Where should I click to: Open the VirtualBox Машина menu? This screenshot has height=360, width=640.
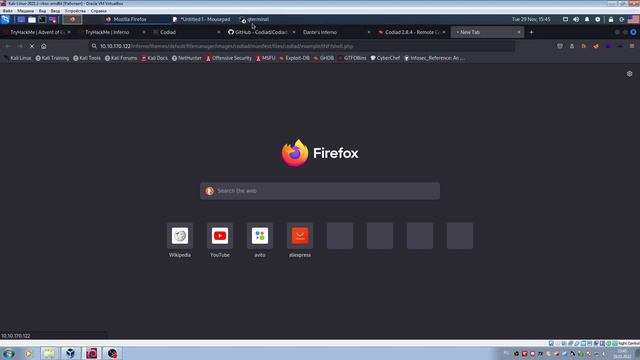[25, 11]
